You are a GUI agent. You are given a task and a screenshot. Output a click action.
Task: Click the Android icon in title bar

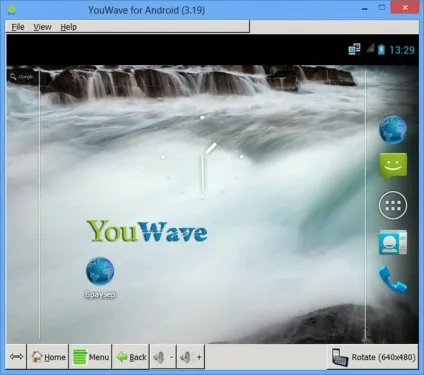12,9
